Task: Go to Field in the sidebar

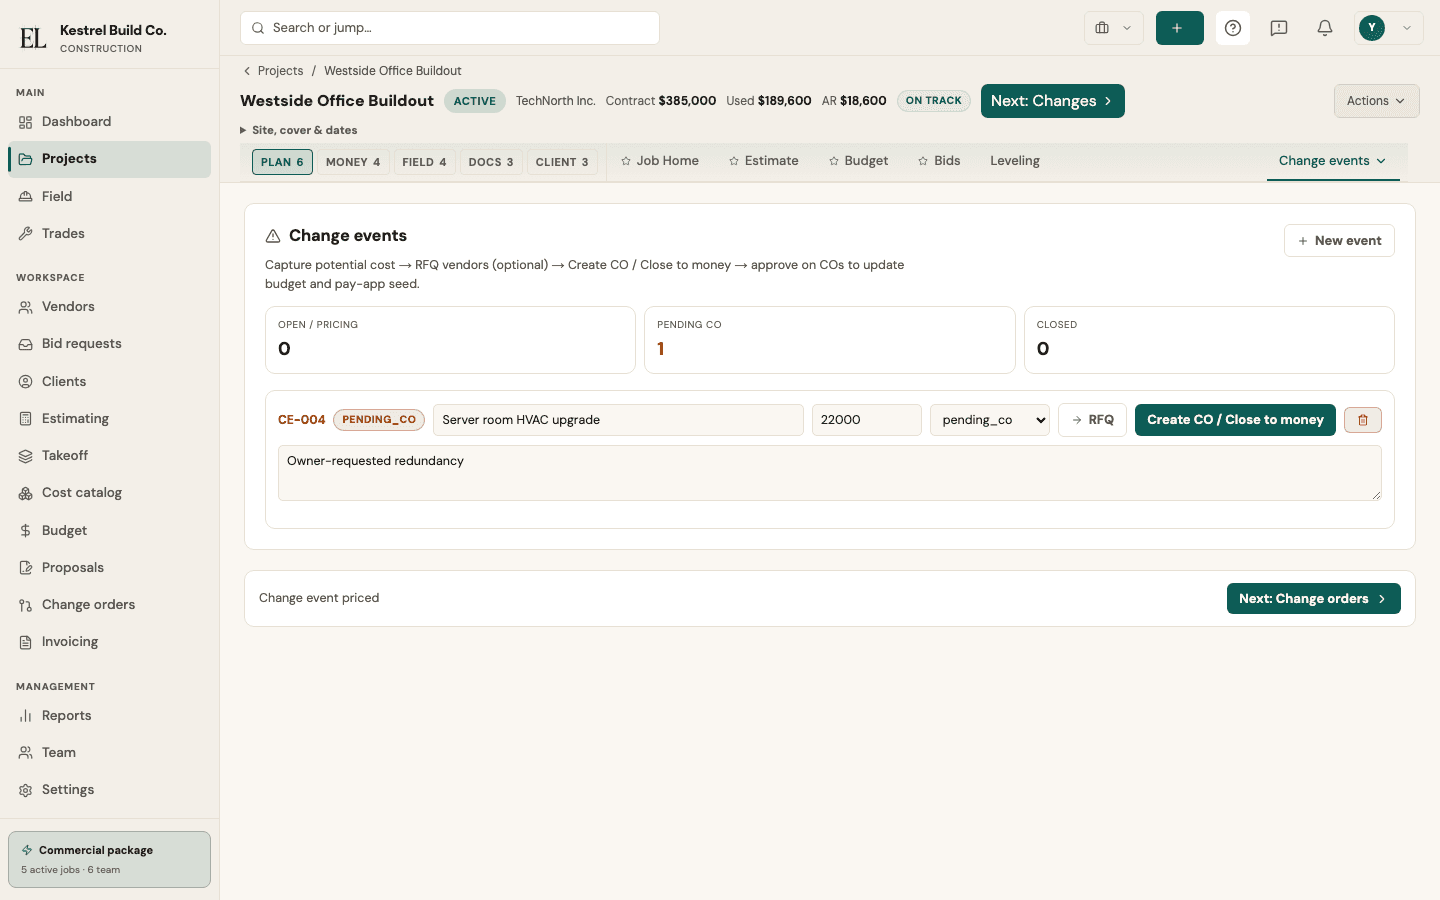Action: pyautogui.click(x=110, y=197)
